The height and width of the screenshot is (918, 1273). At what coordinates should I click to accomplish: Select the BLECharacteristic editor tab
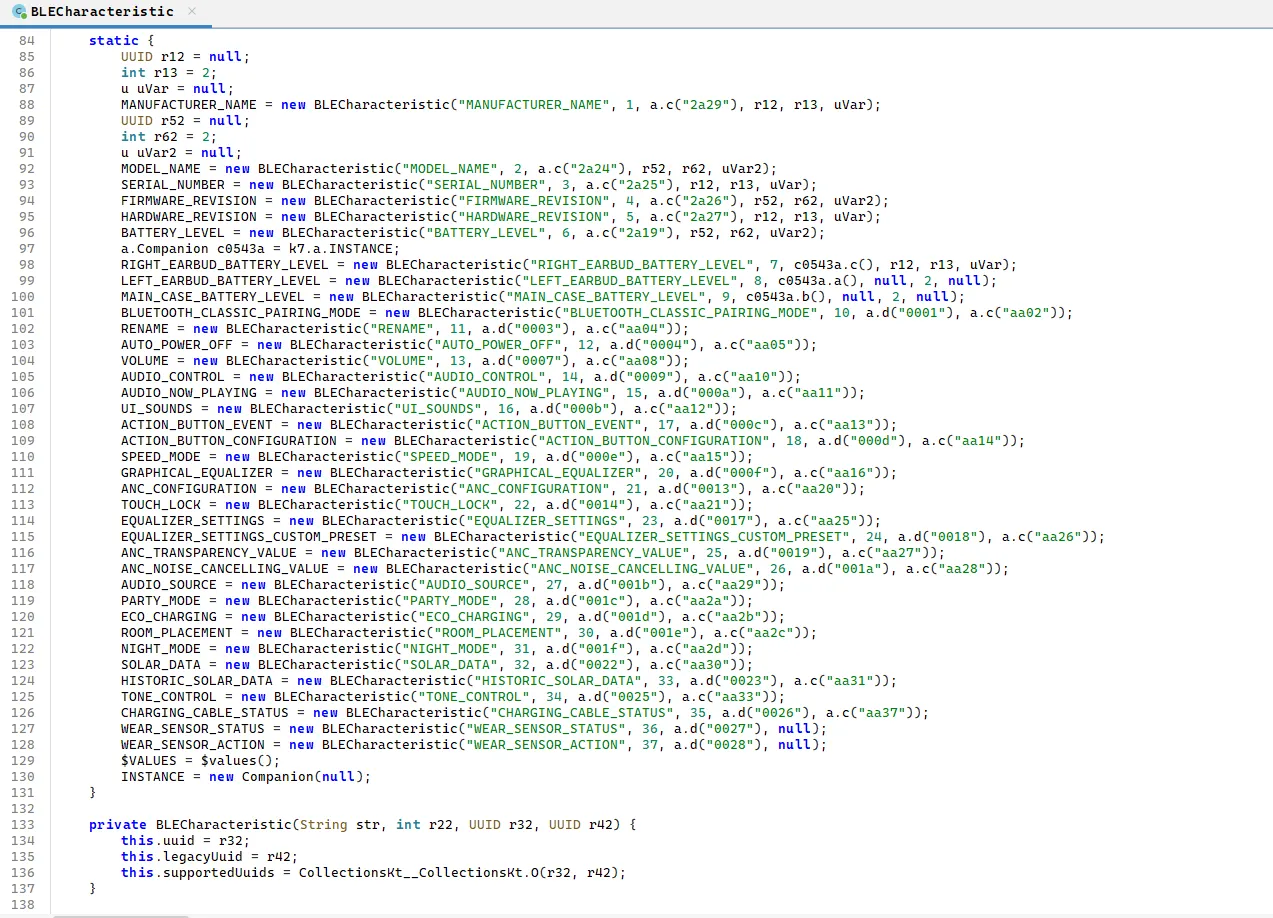[x=101, y=12]
